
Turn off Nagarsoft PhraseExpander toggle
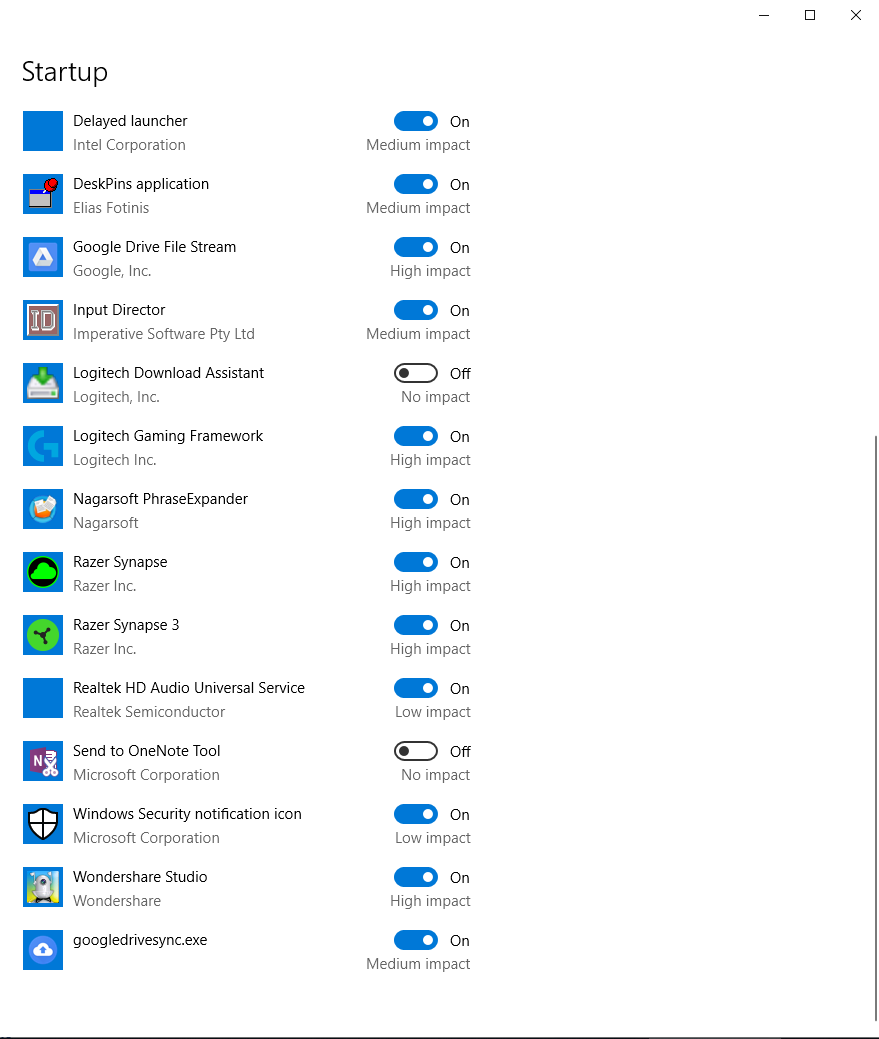(x=416, y=499)
